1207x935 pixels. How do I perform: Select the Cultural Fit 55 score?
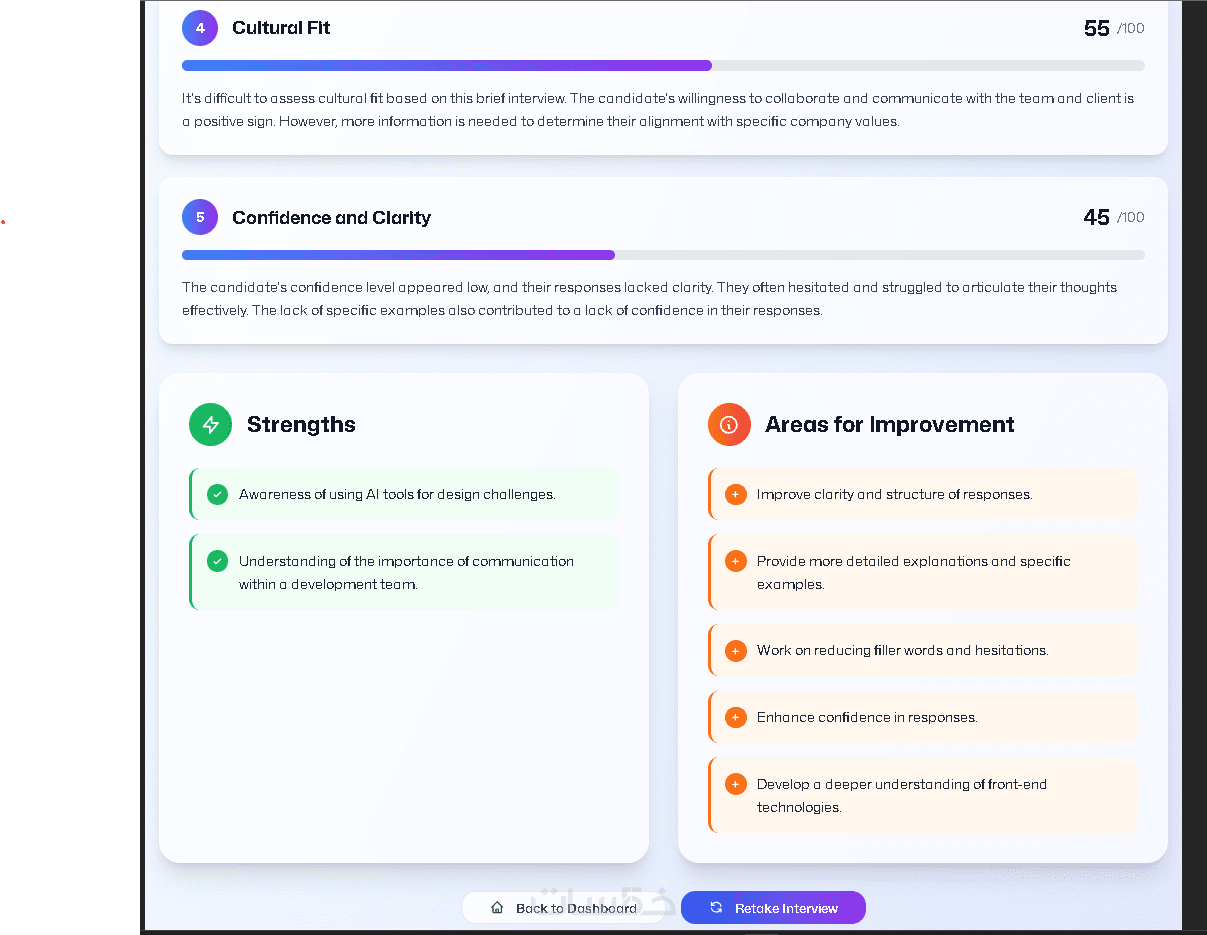pyautogui.click(x=1097, y=28)
